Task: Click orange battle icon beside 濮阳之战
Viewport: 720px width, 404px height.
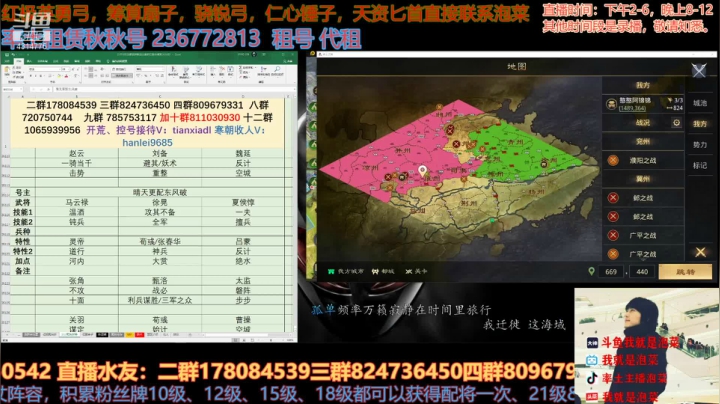Action: pos(613,160)
